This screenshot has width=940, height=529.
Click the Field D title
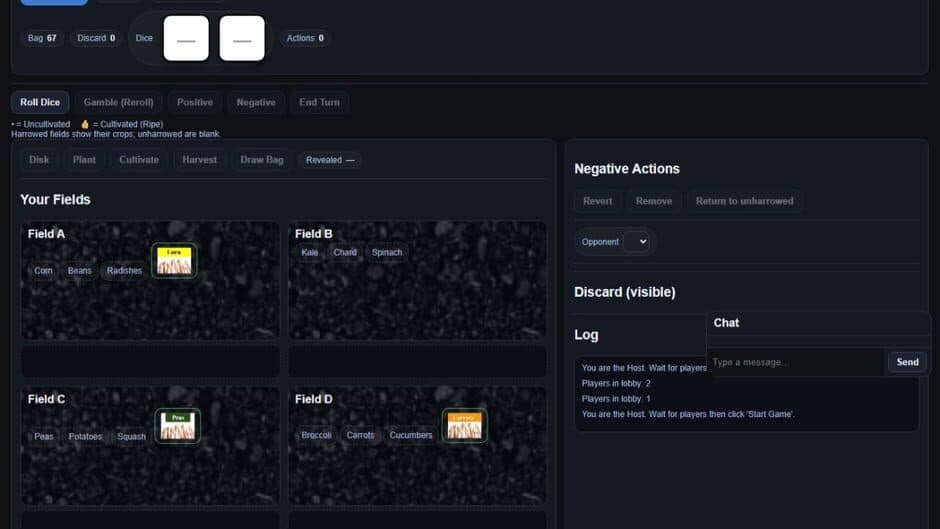[x=314, y=399]
